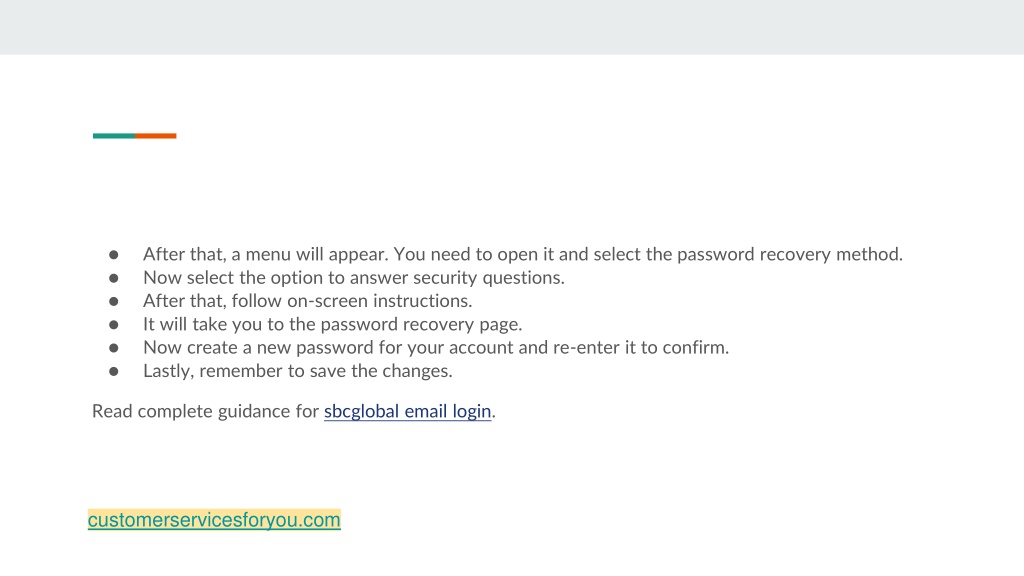This screenshot has width=1024, height=576.
Task: Select bullet dot beside 'It will take you'
Action: point(114,325)
